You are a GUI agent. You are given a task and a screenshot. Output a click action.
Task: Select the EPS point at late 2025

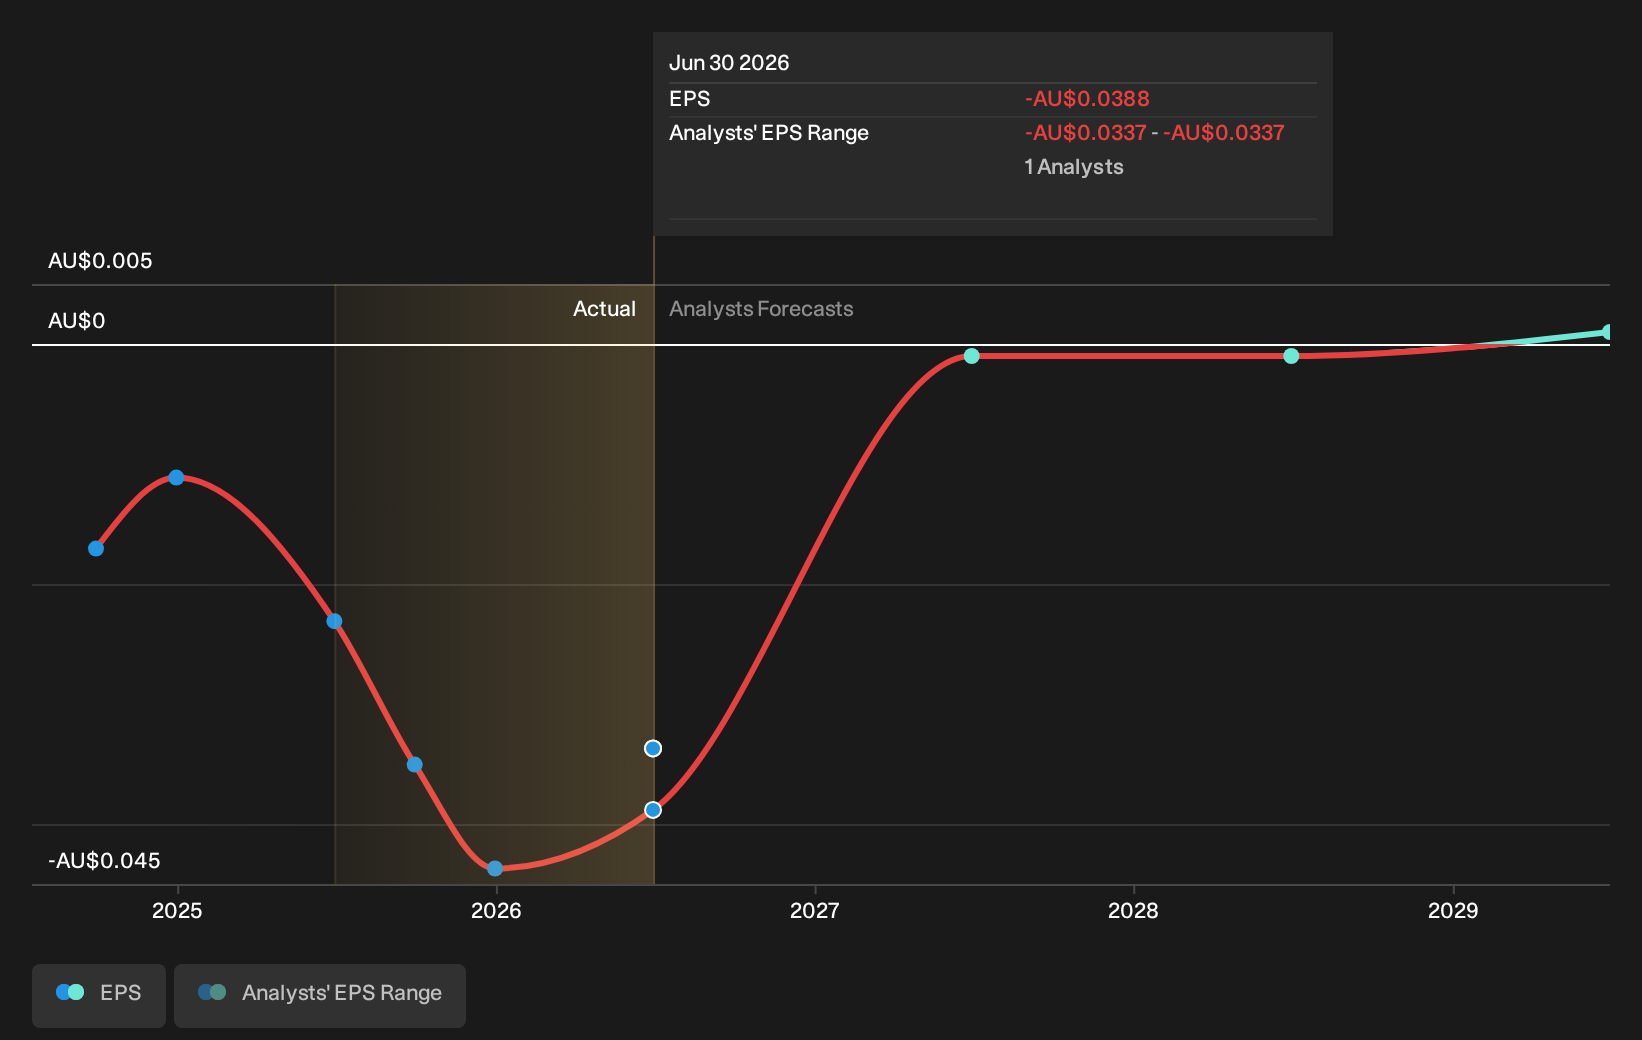tap(415, 765)
